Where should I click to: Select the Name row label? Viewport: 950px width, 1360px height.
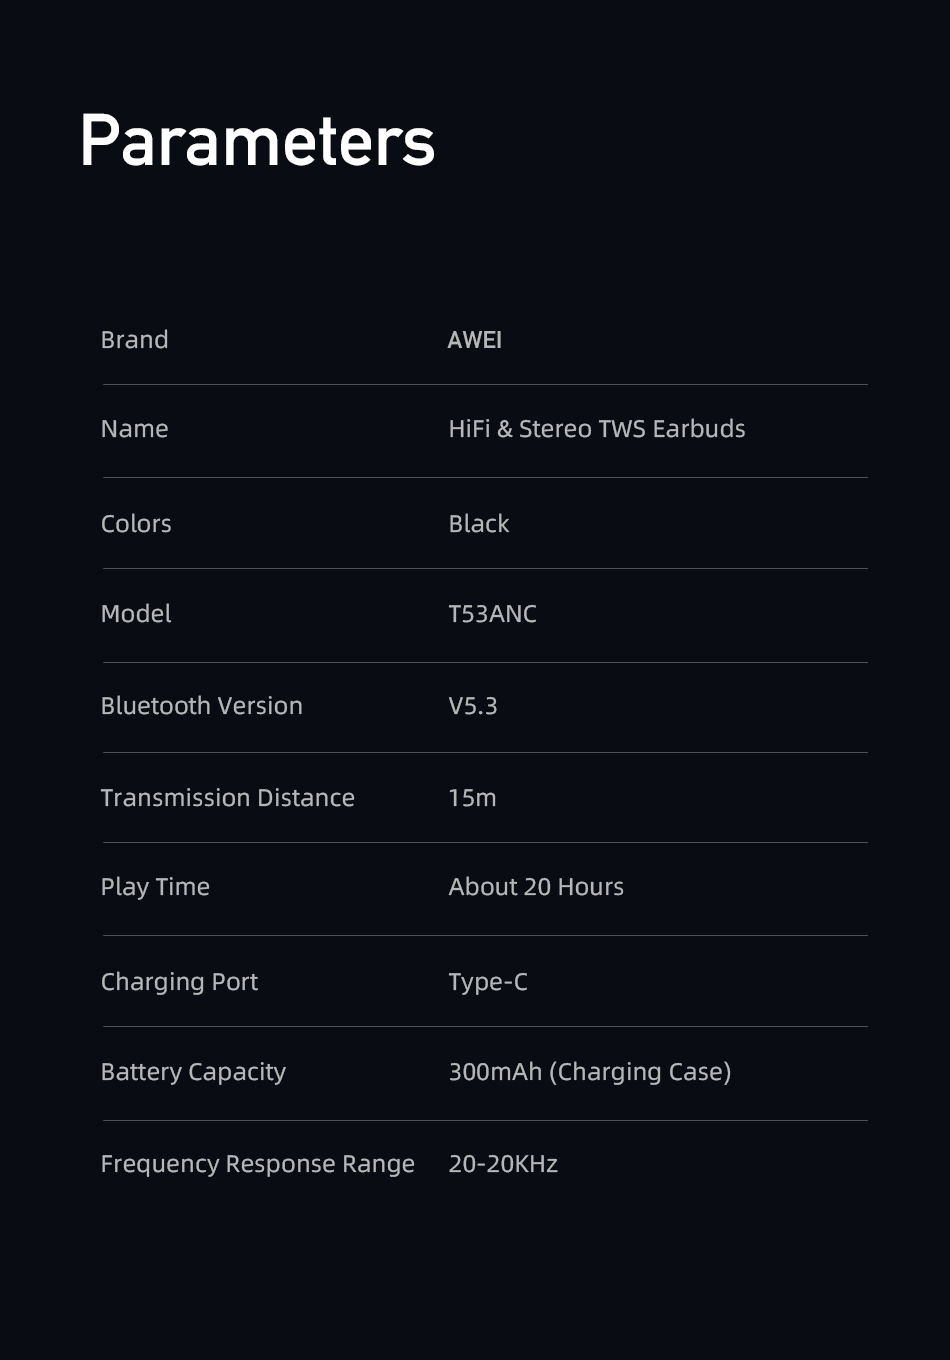[x=134, y=429]
